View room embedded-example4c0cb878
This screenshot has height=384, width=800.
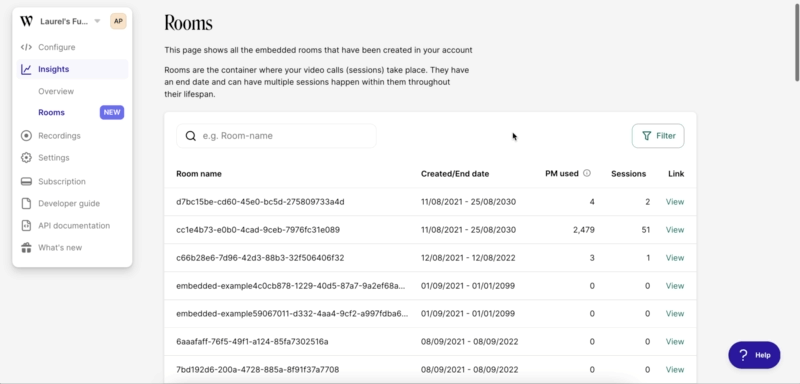[674, 286]
